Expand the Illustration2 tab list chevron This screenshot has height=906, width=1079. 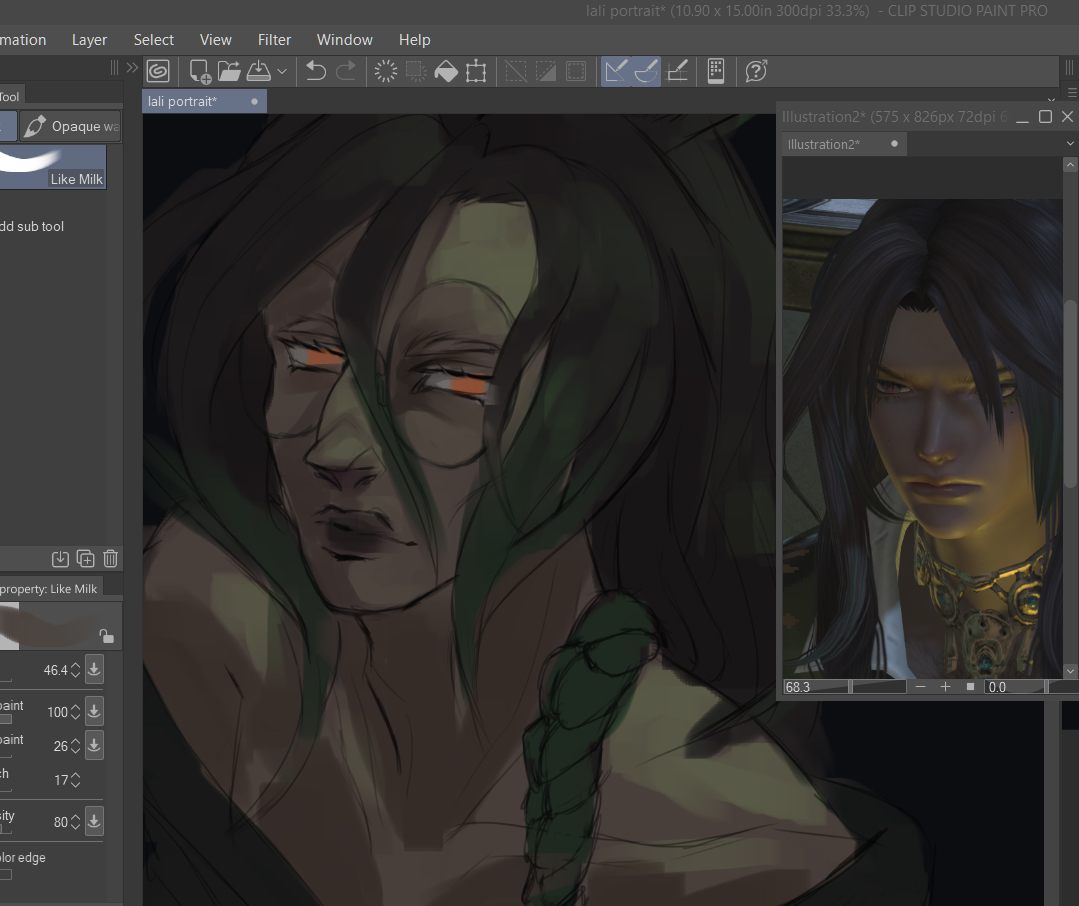[1070, 144]
